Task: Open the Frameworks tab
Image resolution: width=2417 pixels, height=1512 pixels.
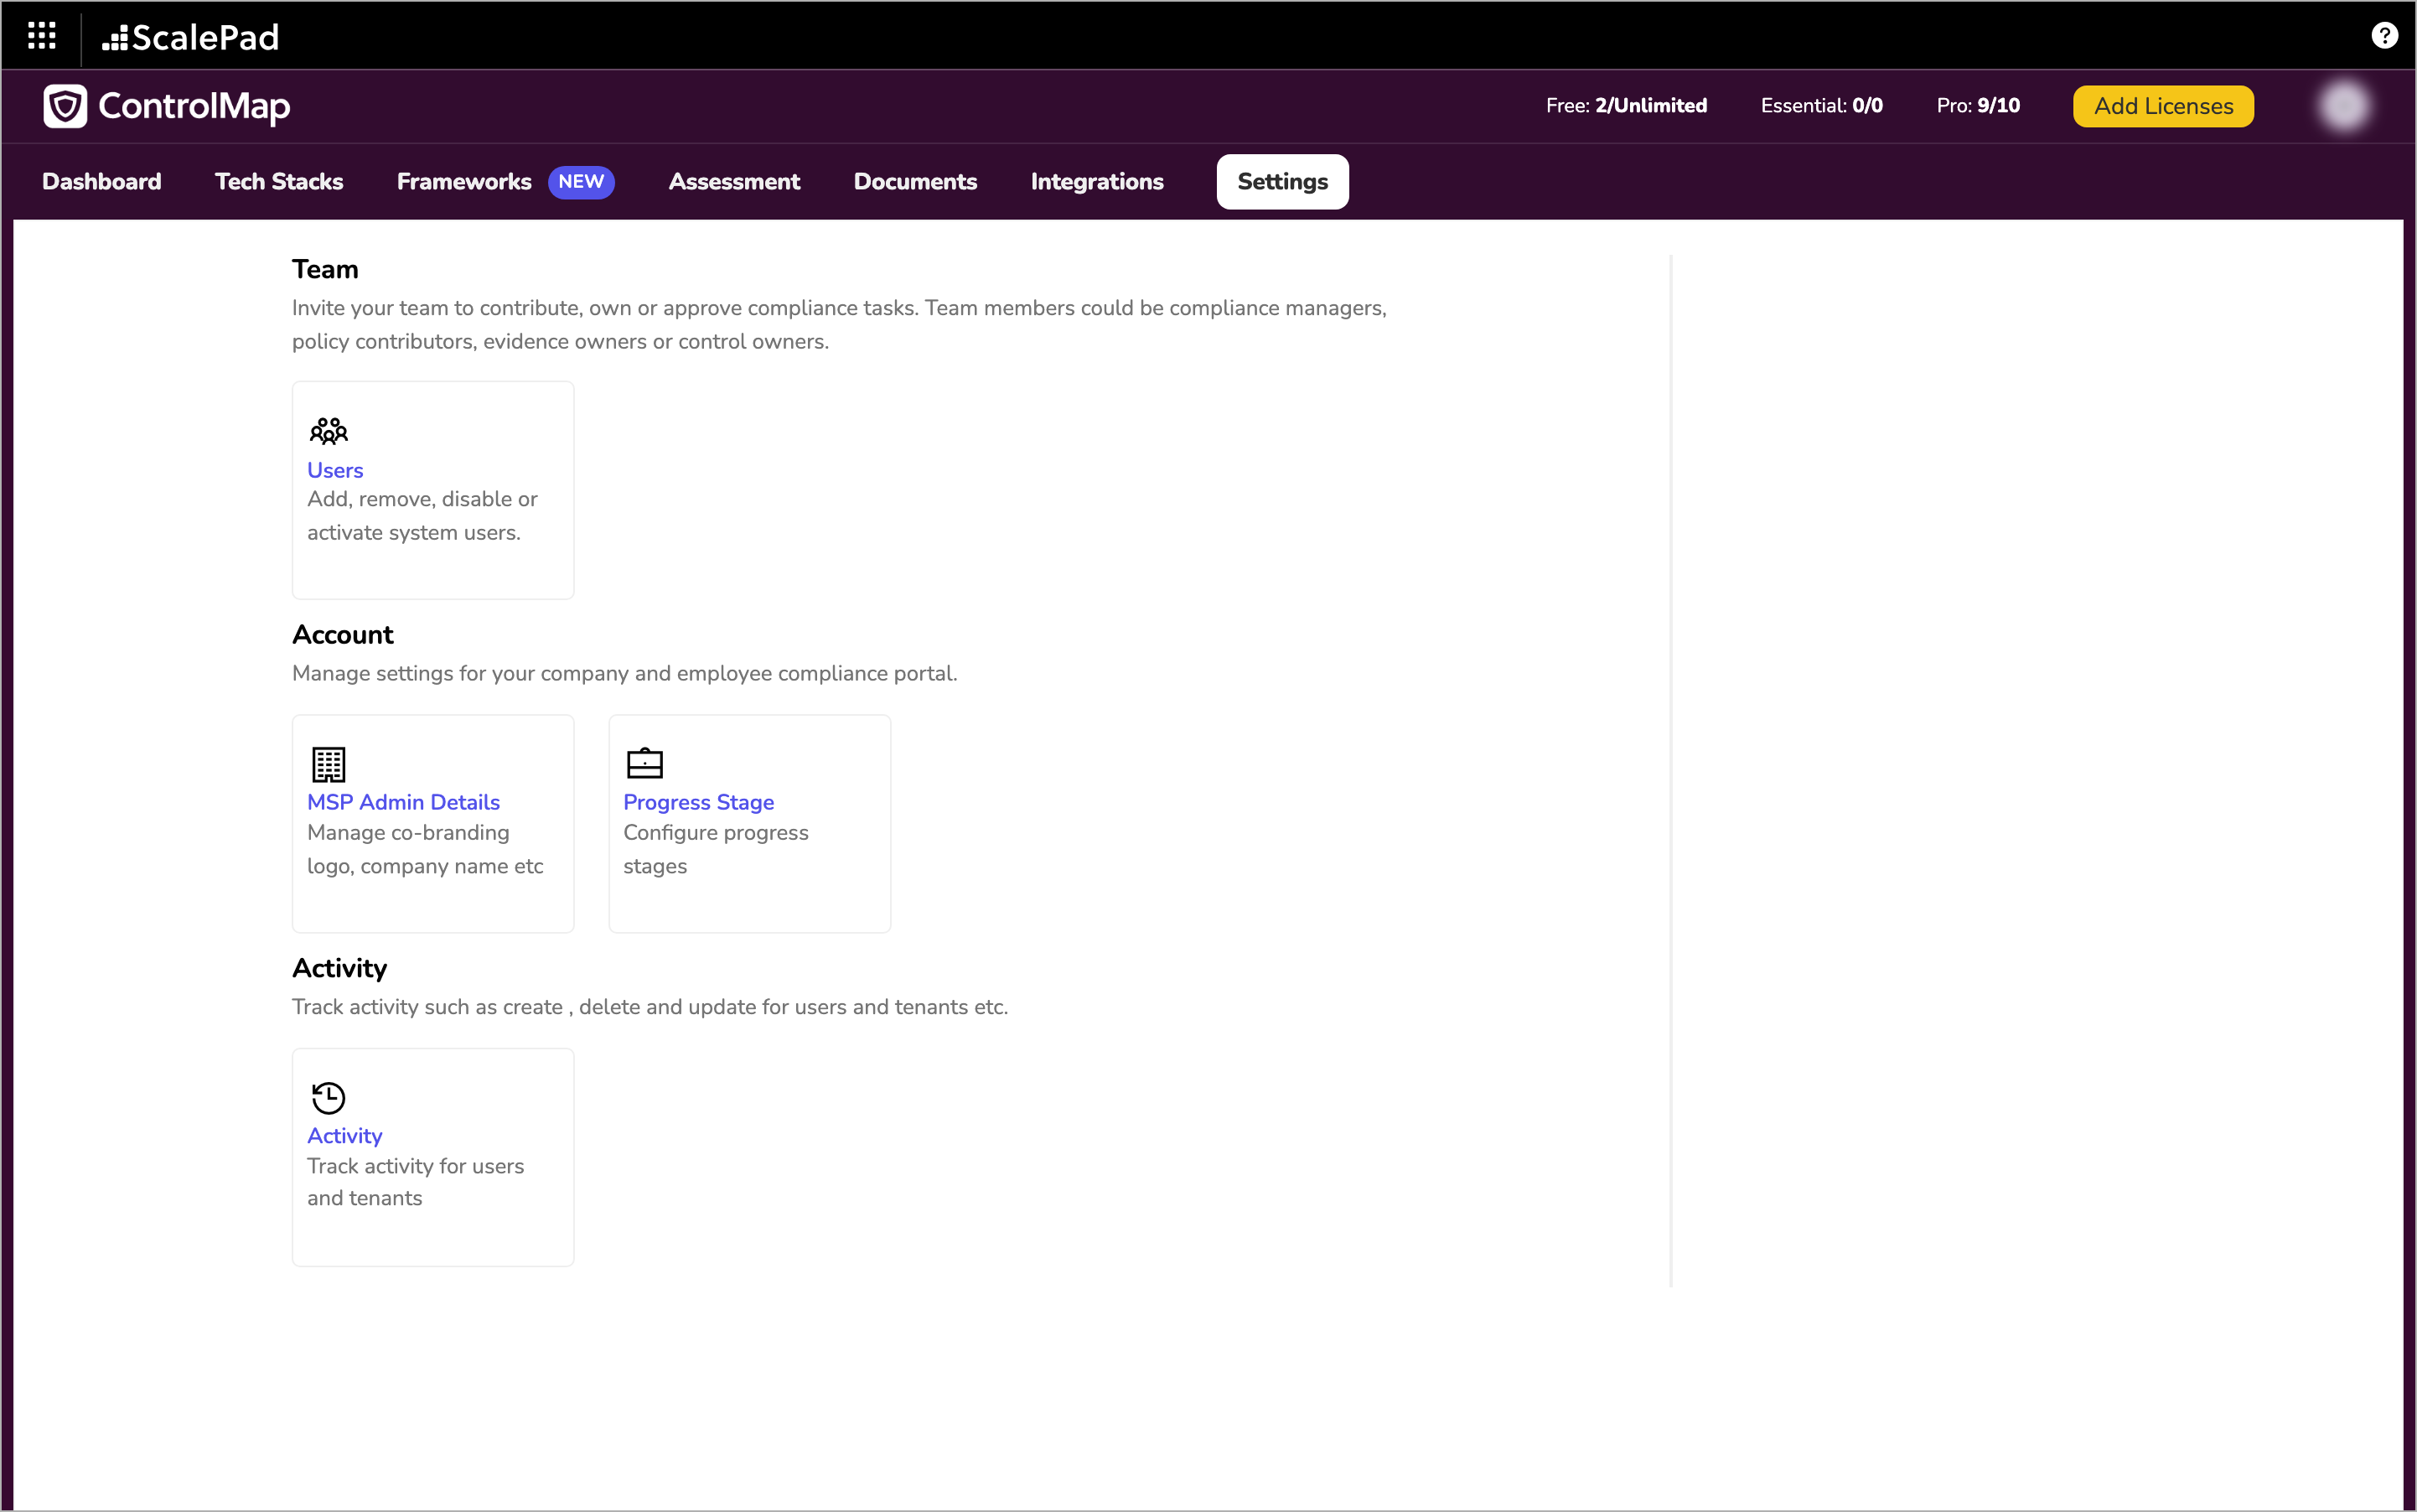Action: coord(464,182)
